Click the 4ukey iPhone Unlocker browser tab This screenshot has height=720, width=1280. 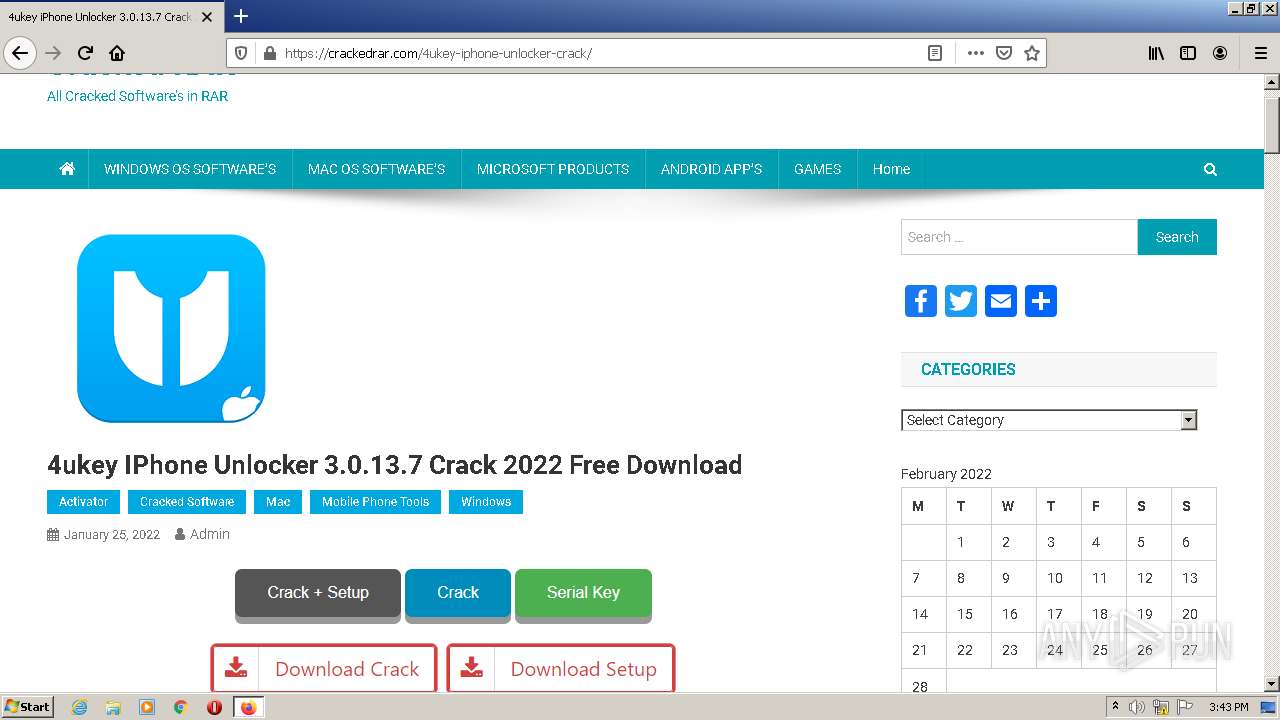(100, 16)
